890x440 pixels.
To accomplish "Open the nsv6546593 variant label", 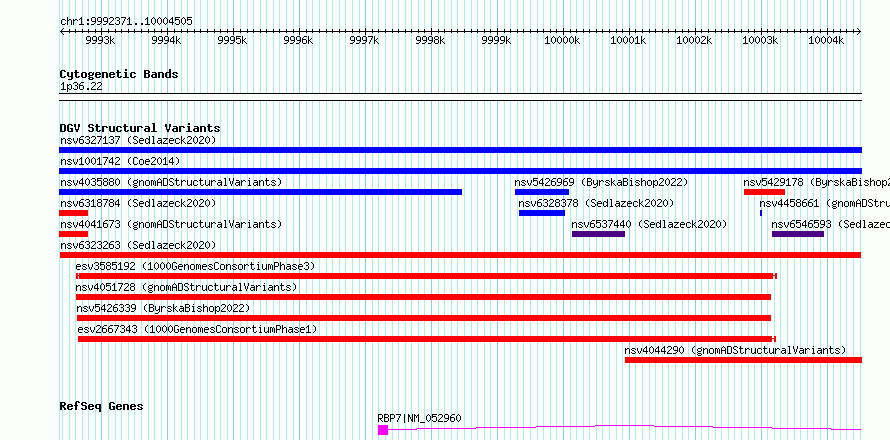I will [830, 224].
